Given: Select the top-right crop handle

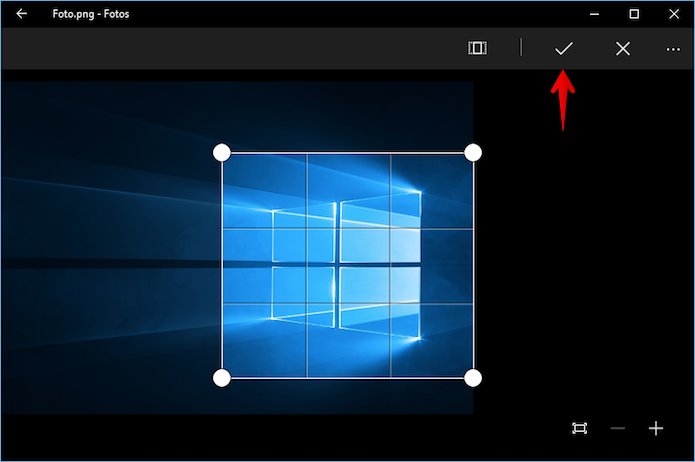Looking at the screenshot, I should click(473, 153).
